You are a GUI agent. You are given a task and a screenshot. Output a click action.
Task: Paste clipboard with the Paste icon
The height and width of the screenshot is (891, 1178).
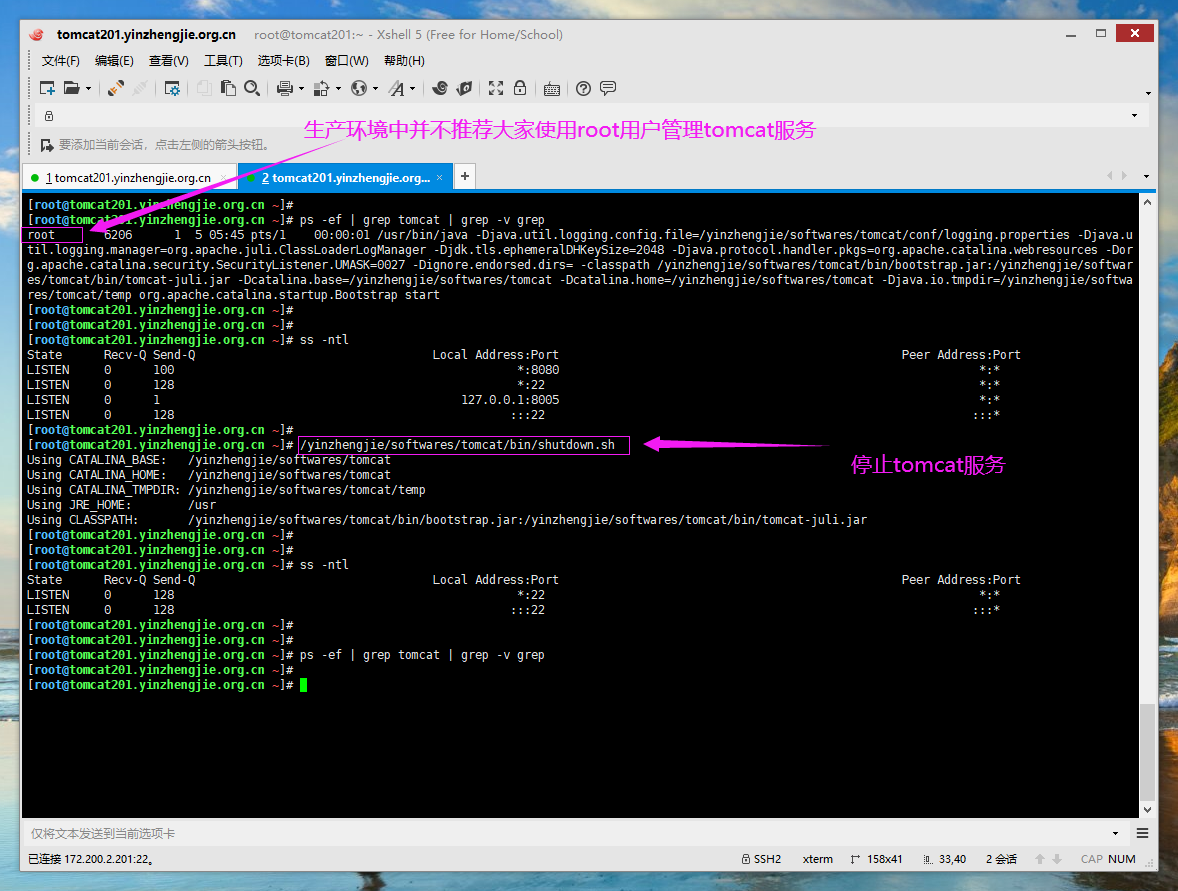tap(228, 89)
